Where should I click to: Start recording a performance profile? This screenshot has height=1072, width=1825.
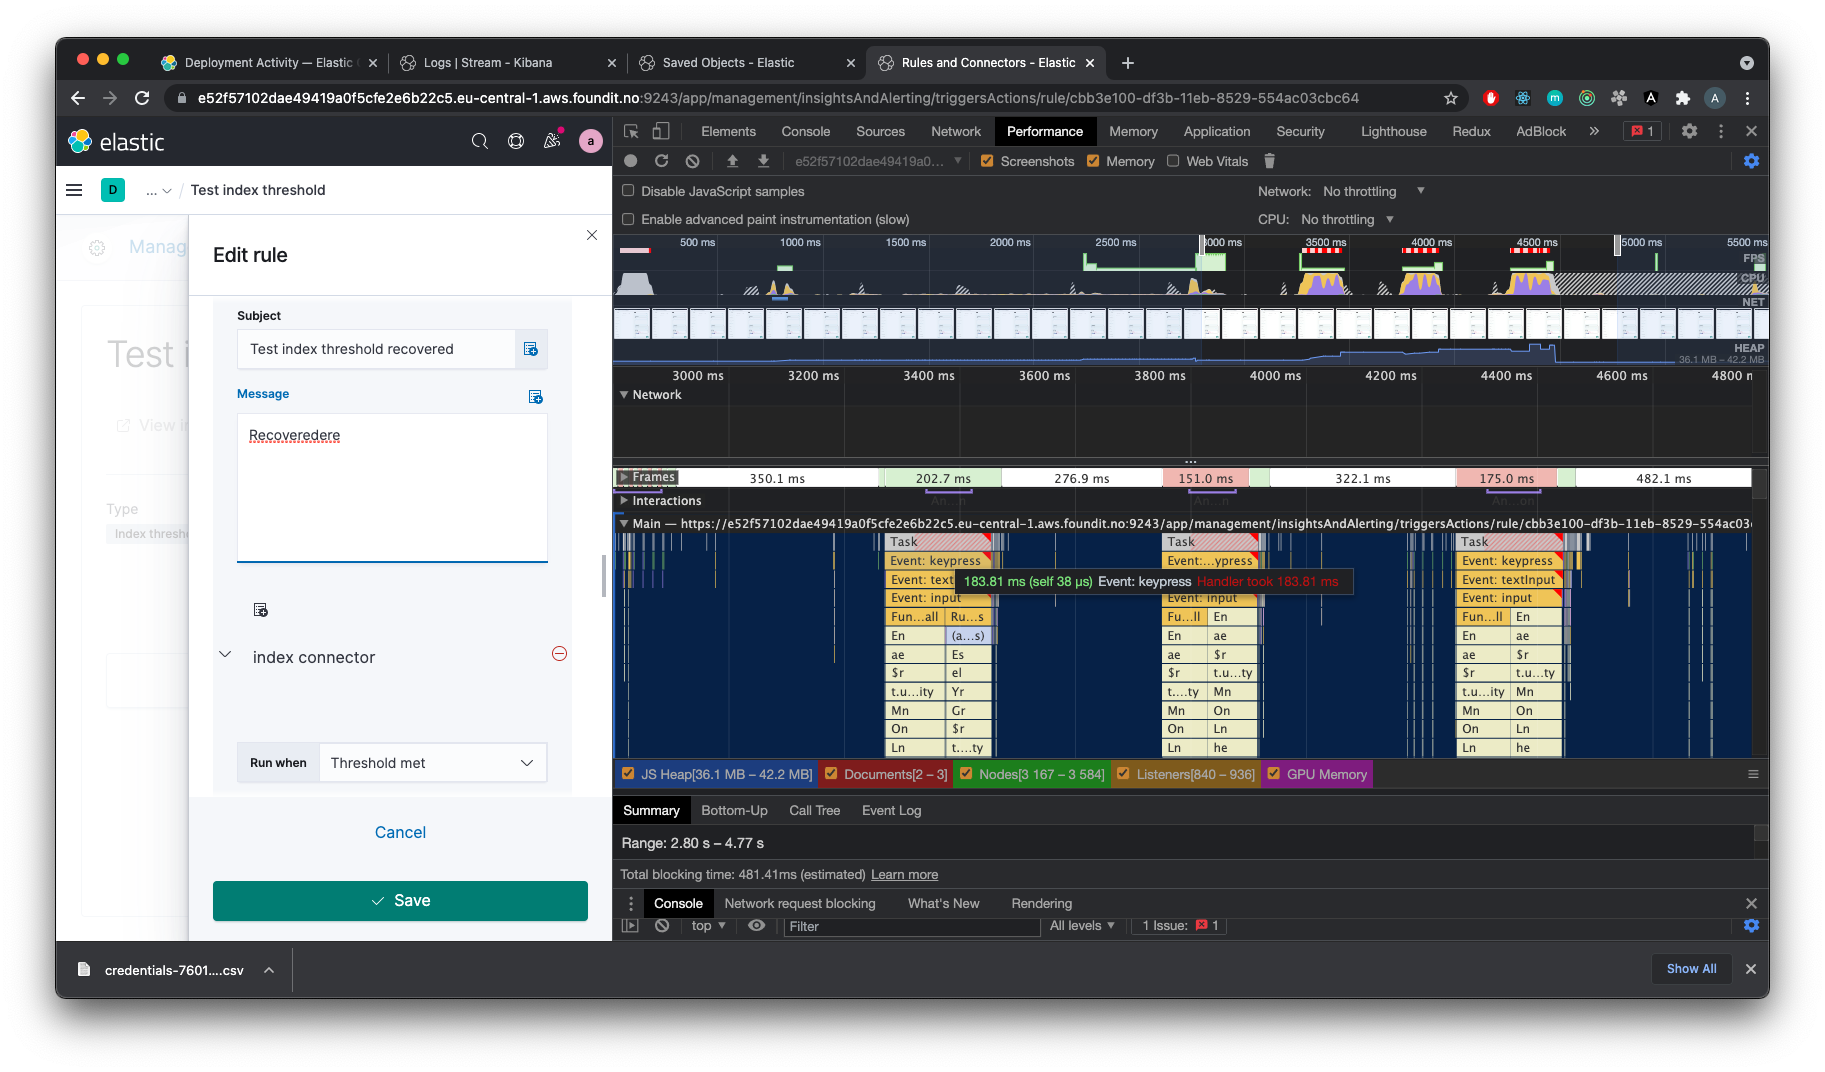(x=630, y=161)
